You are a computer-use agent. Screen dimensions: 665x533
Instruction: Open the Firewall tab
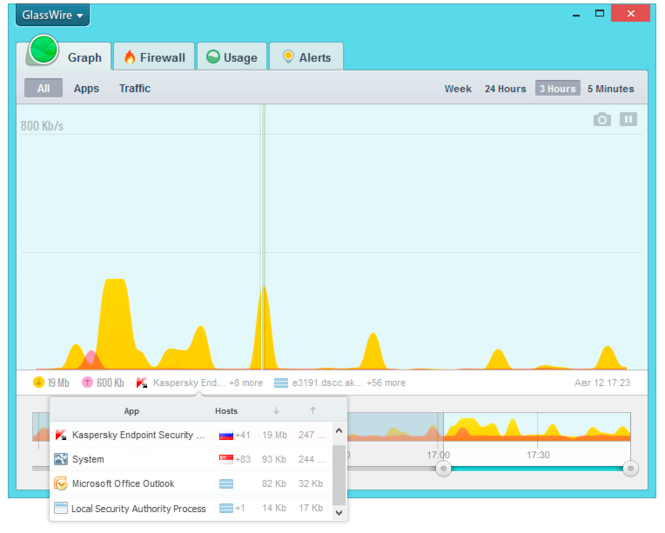(x=154, y=57)
